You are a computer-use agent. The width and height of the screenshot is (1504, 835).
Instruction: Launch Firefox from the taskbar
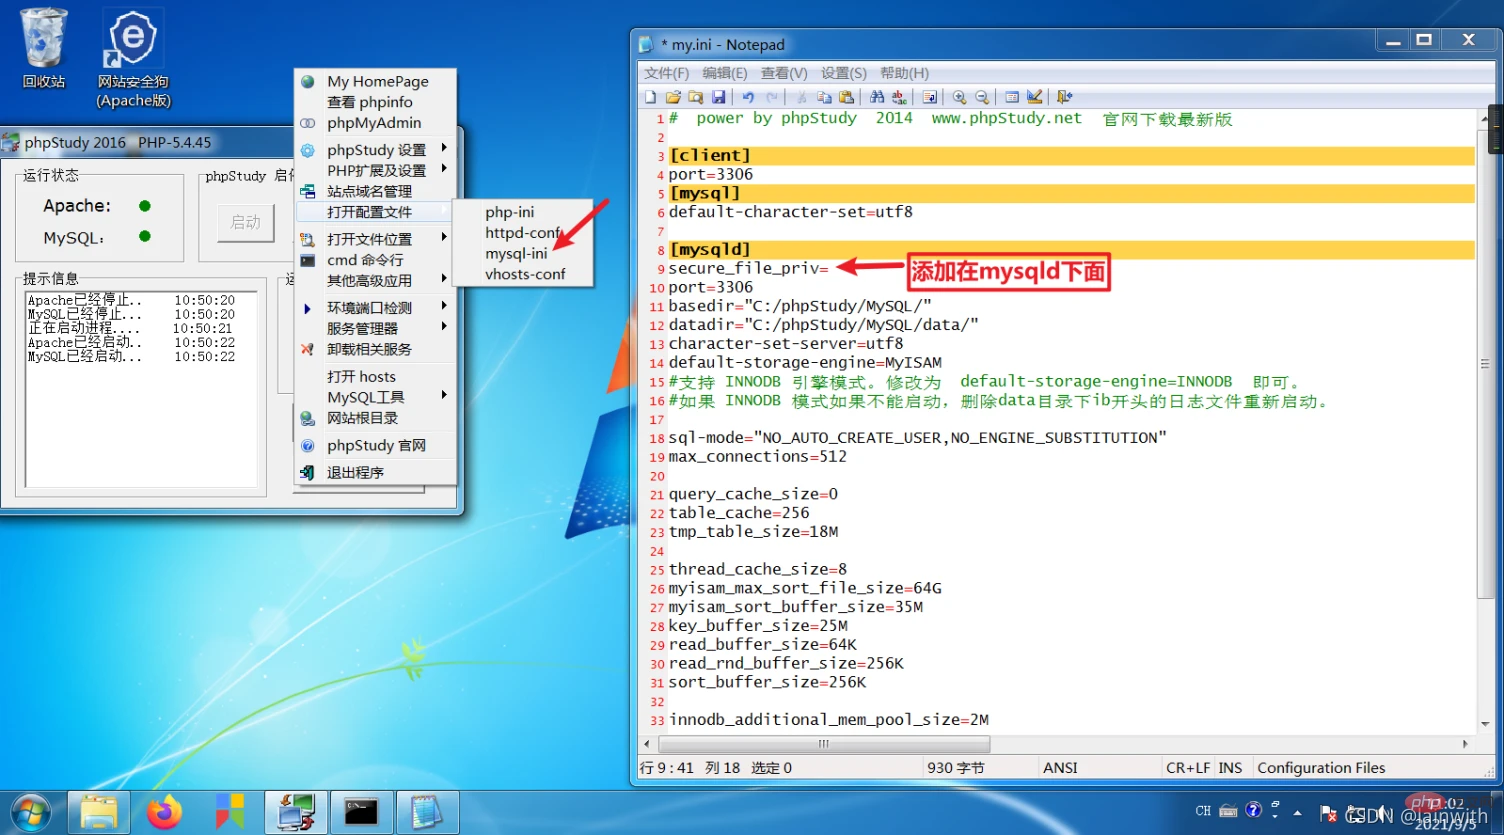coord(164,811)
